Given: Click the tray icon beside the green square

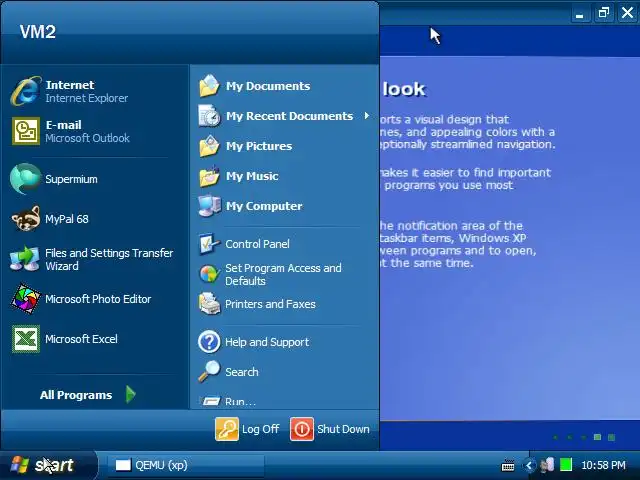Looking at the screenshot, I should click(x=547, y=464).
